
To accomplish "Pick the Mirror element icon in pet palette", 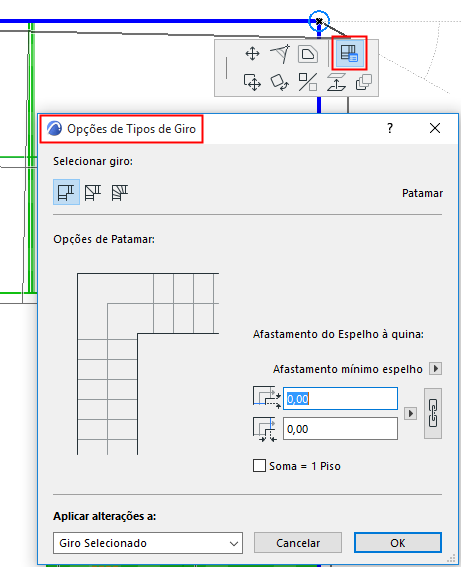I will point(308,82).
